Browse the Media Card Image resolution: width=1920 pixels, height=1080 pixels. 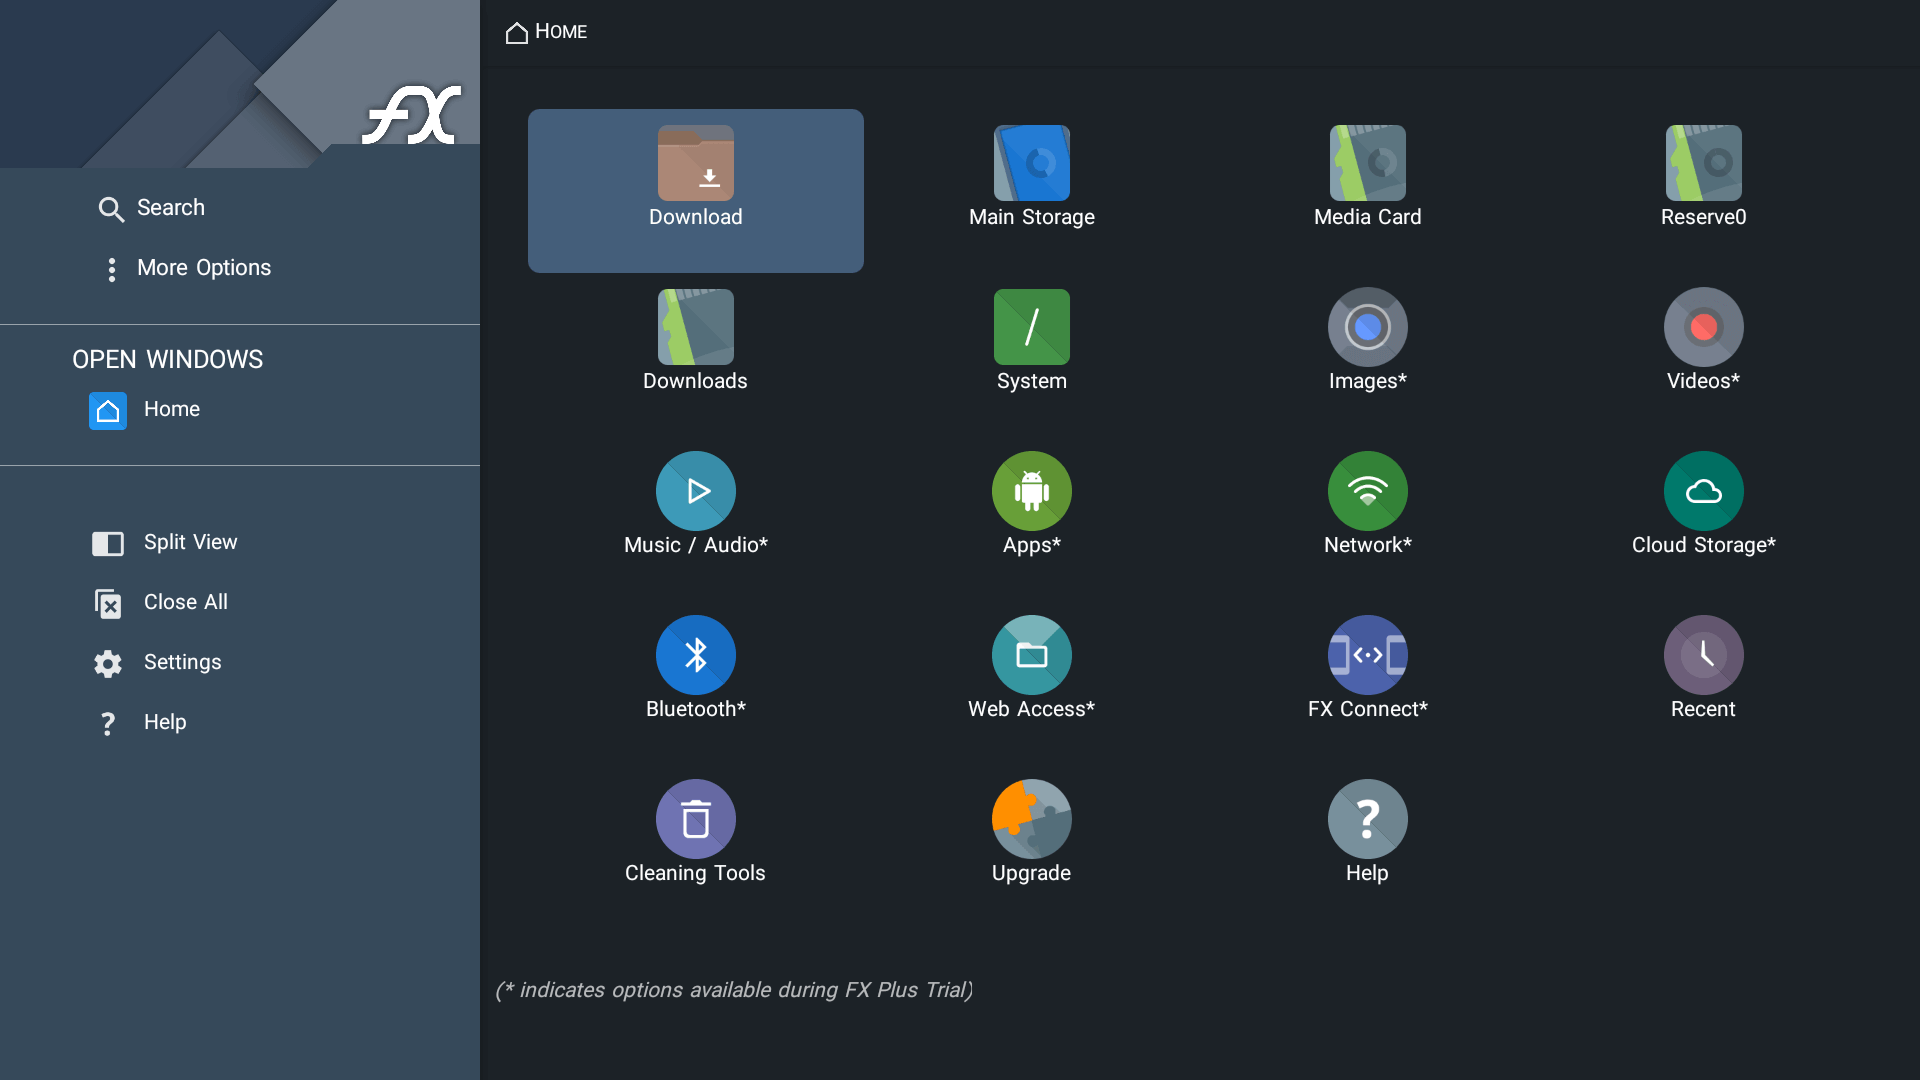click(x=1367, y=176)
